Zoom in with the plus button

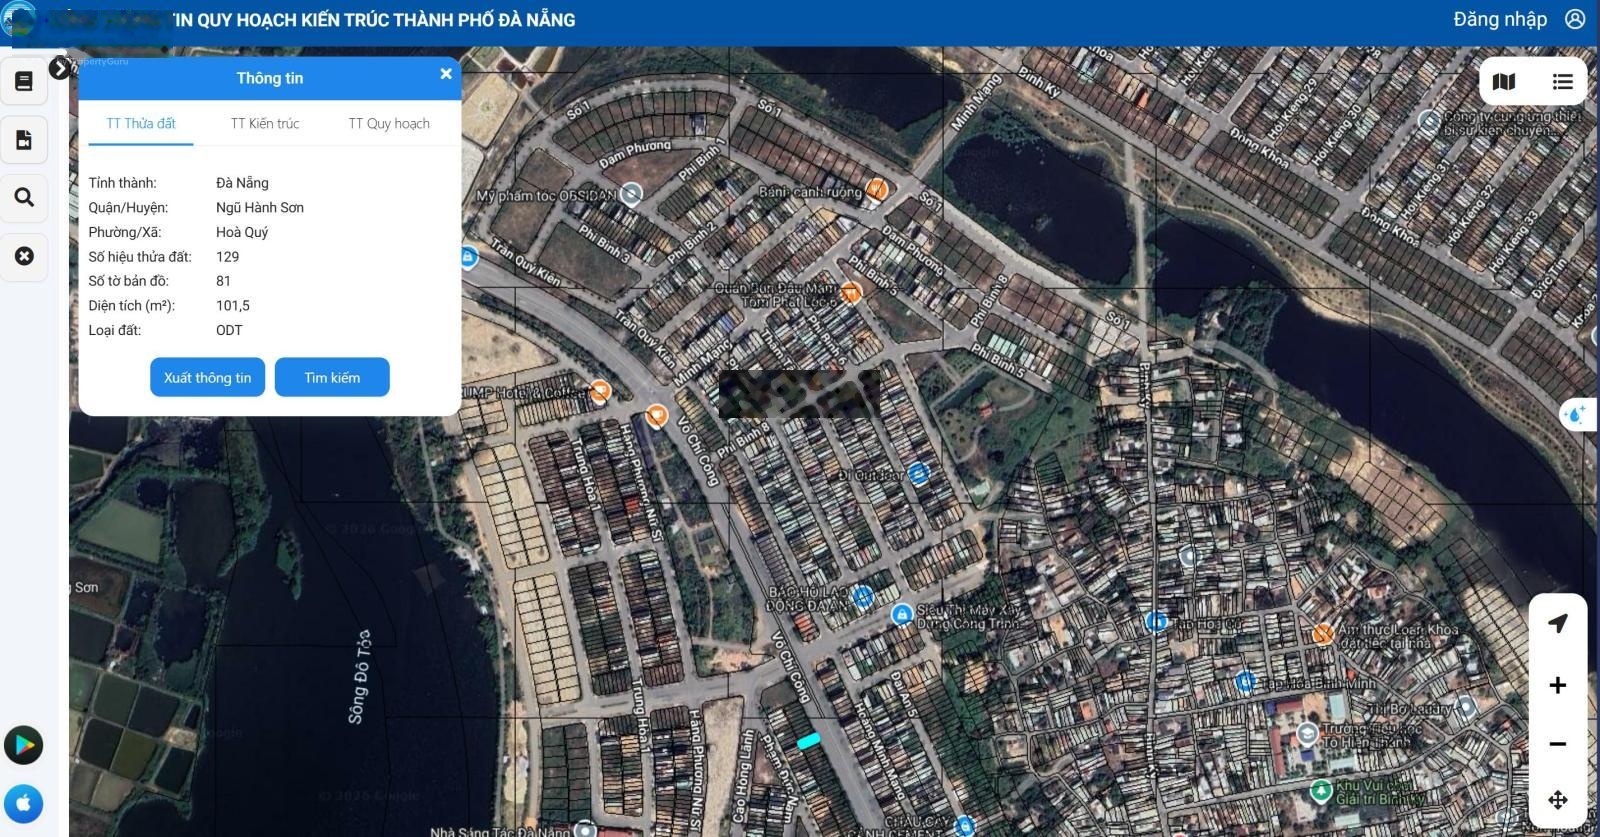(x=1558, y=685)
